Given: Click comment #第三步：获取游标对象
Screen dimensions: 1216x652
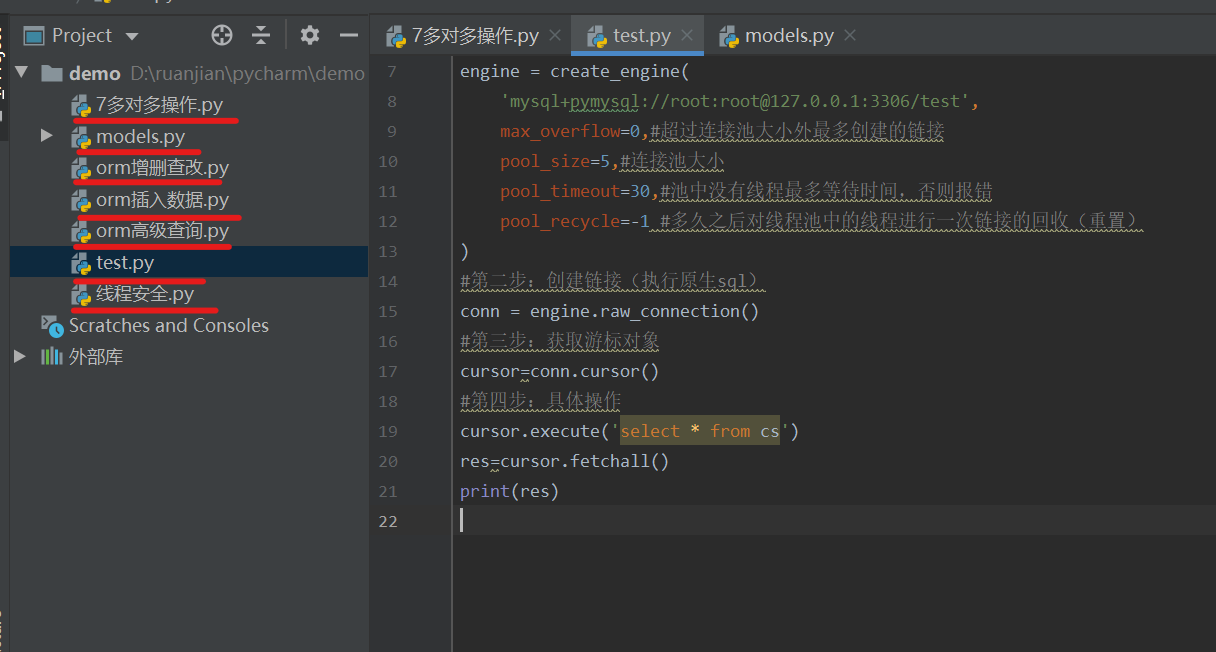Looking at the screenshot, I should 560,341.
